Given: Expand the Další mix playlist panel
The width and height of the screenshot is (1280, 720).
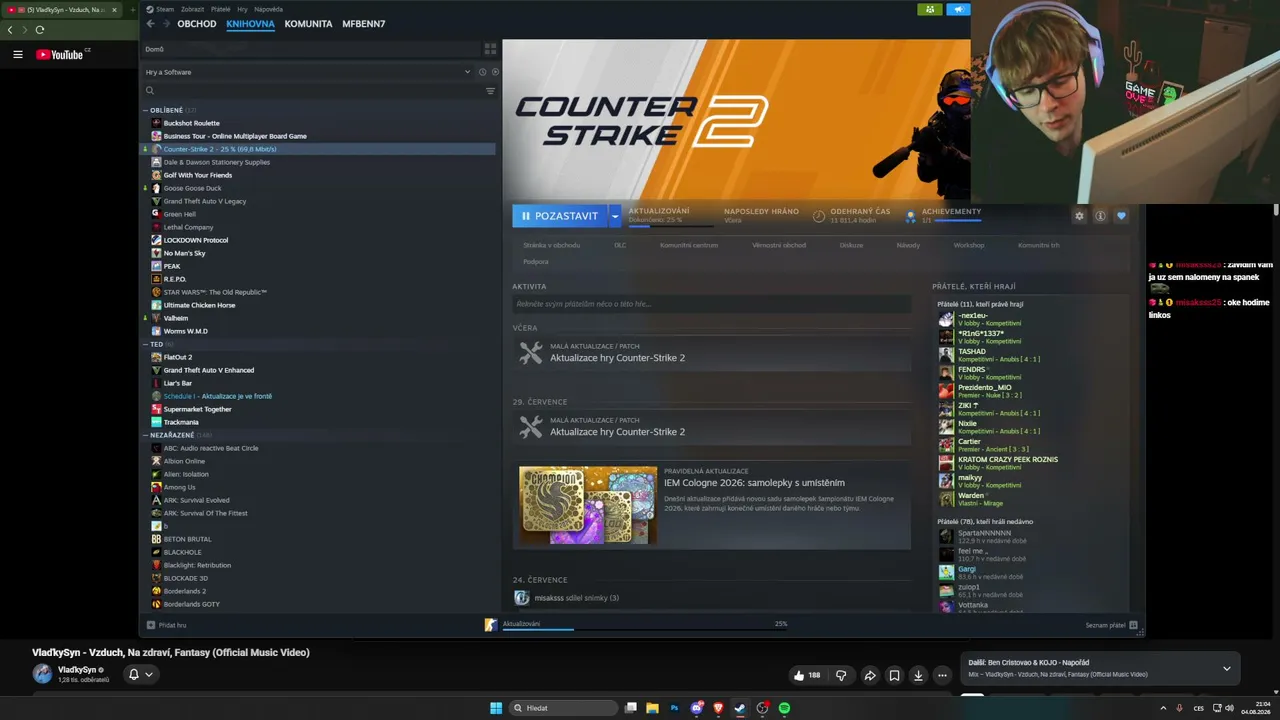Looking at the screenshot, I should pos(1227,668).
